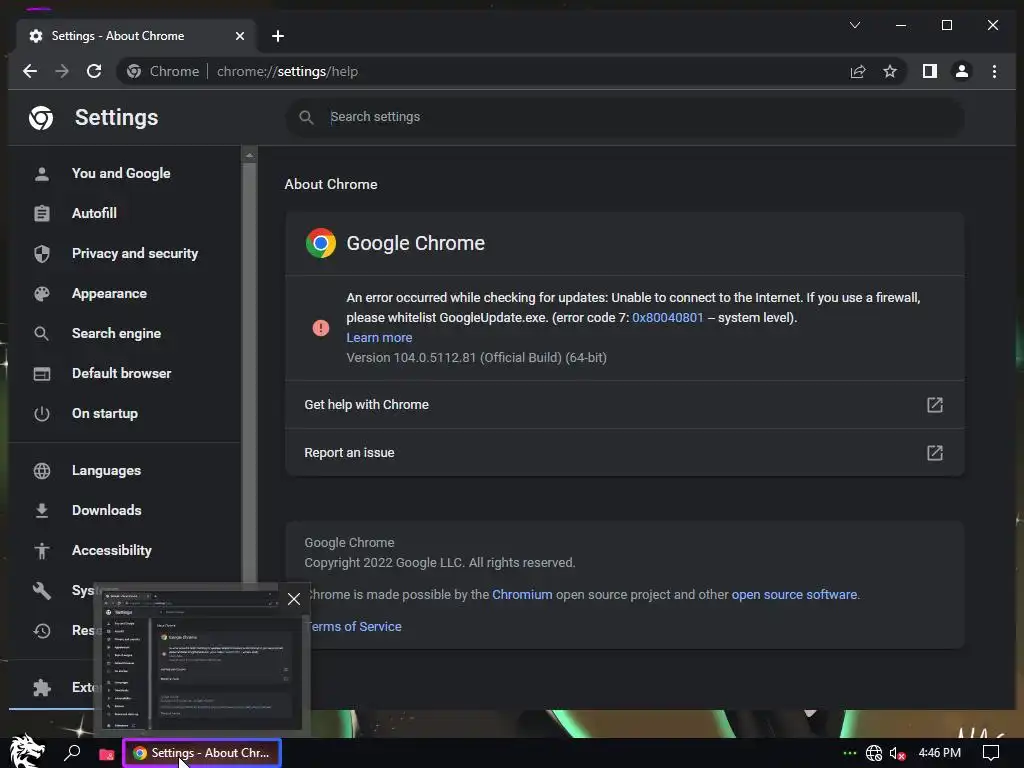The width and height of the screenshot is (1024, 768).
Task: Open the tab search chevron in title bar
Action: pyautogui.click(x=855, y=25)
